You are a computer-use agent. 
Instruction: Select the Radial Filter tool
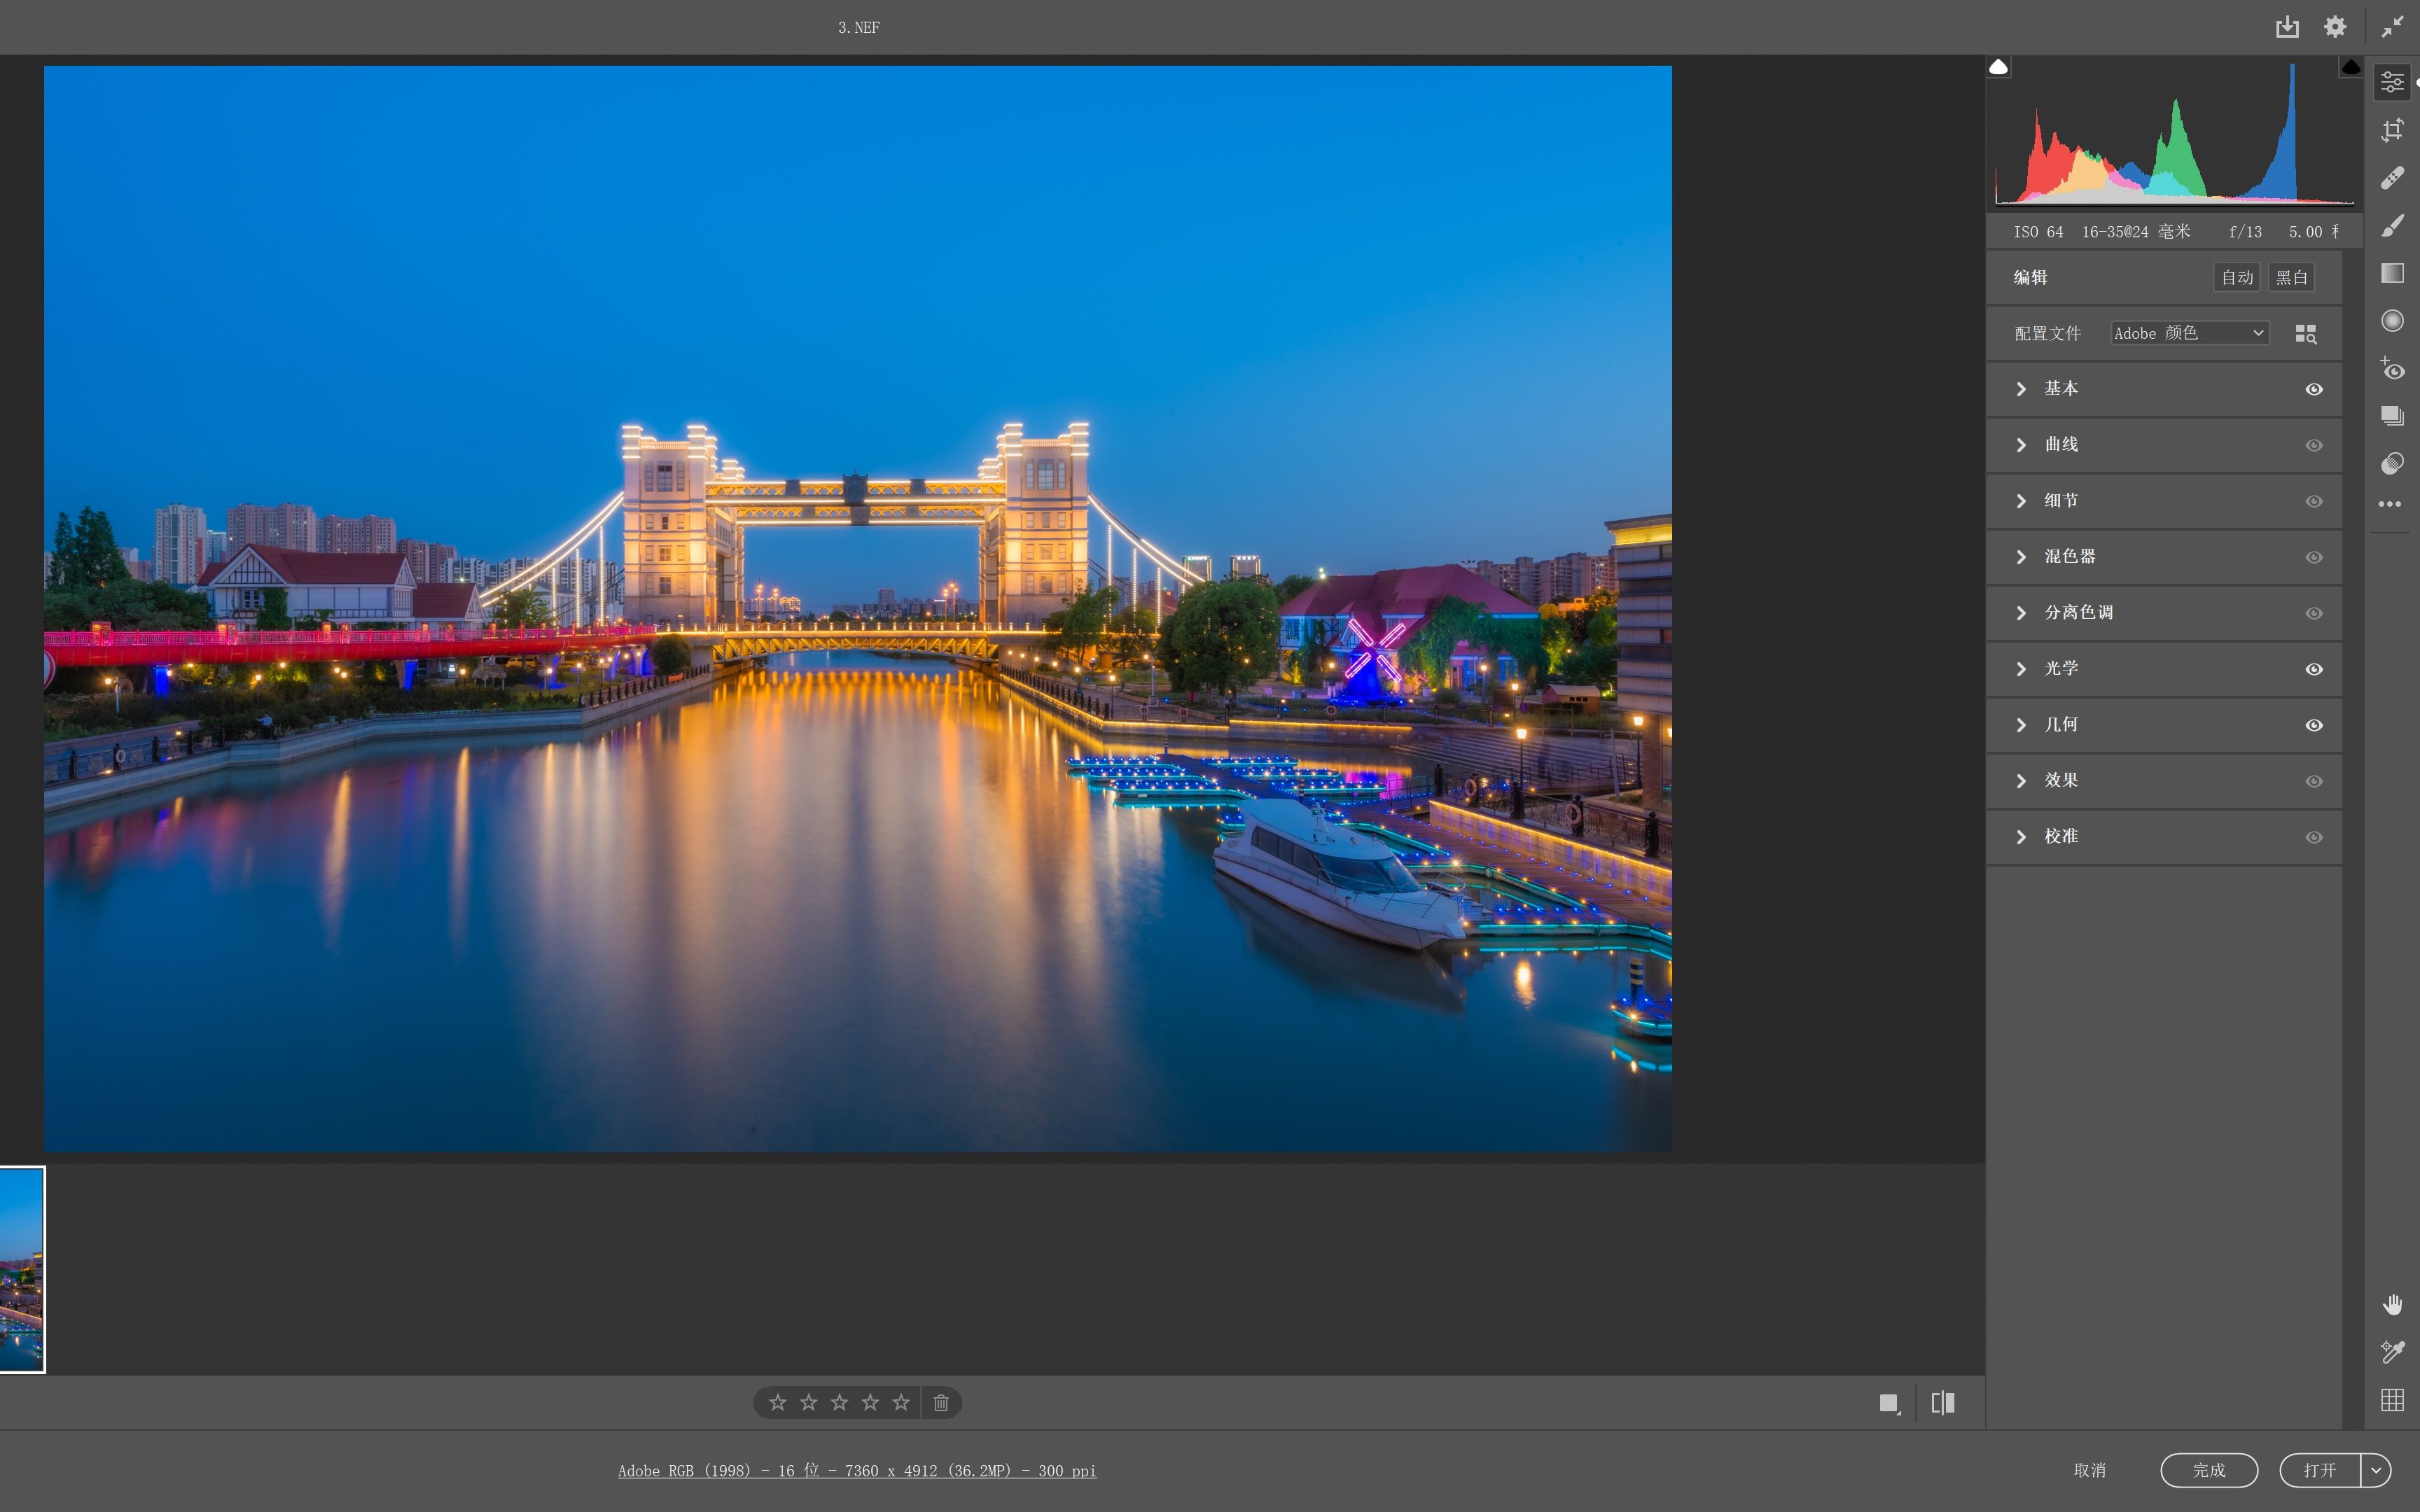click(x=2392, y=321)
